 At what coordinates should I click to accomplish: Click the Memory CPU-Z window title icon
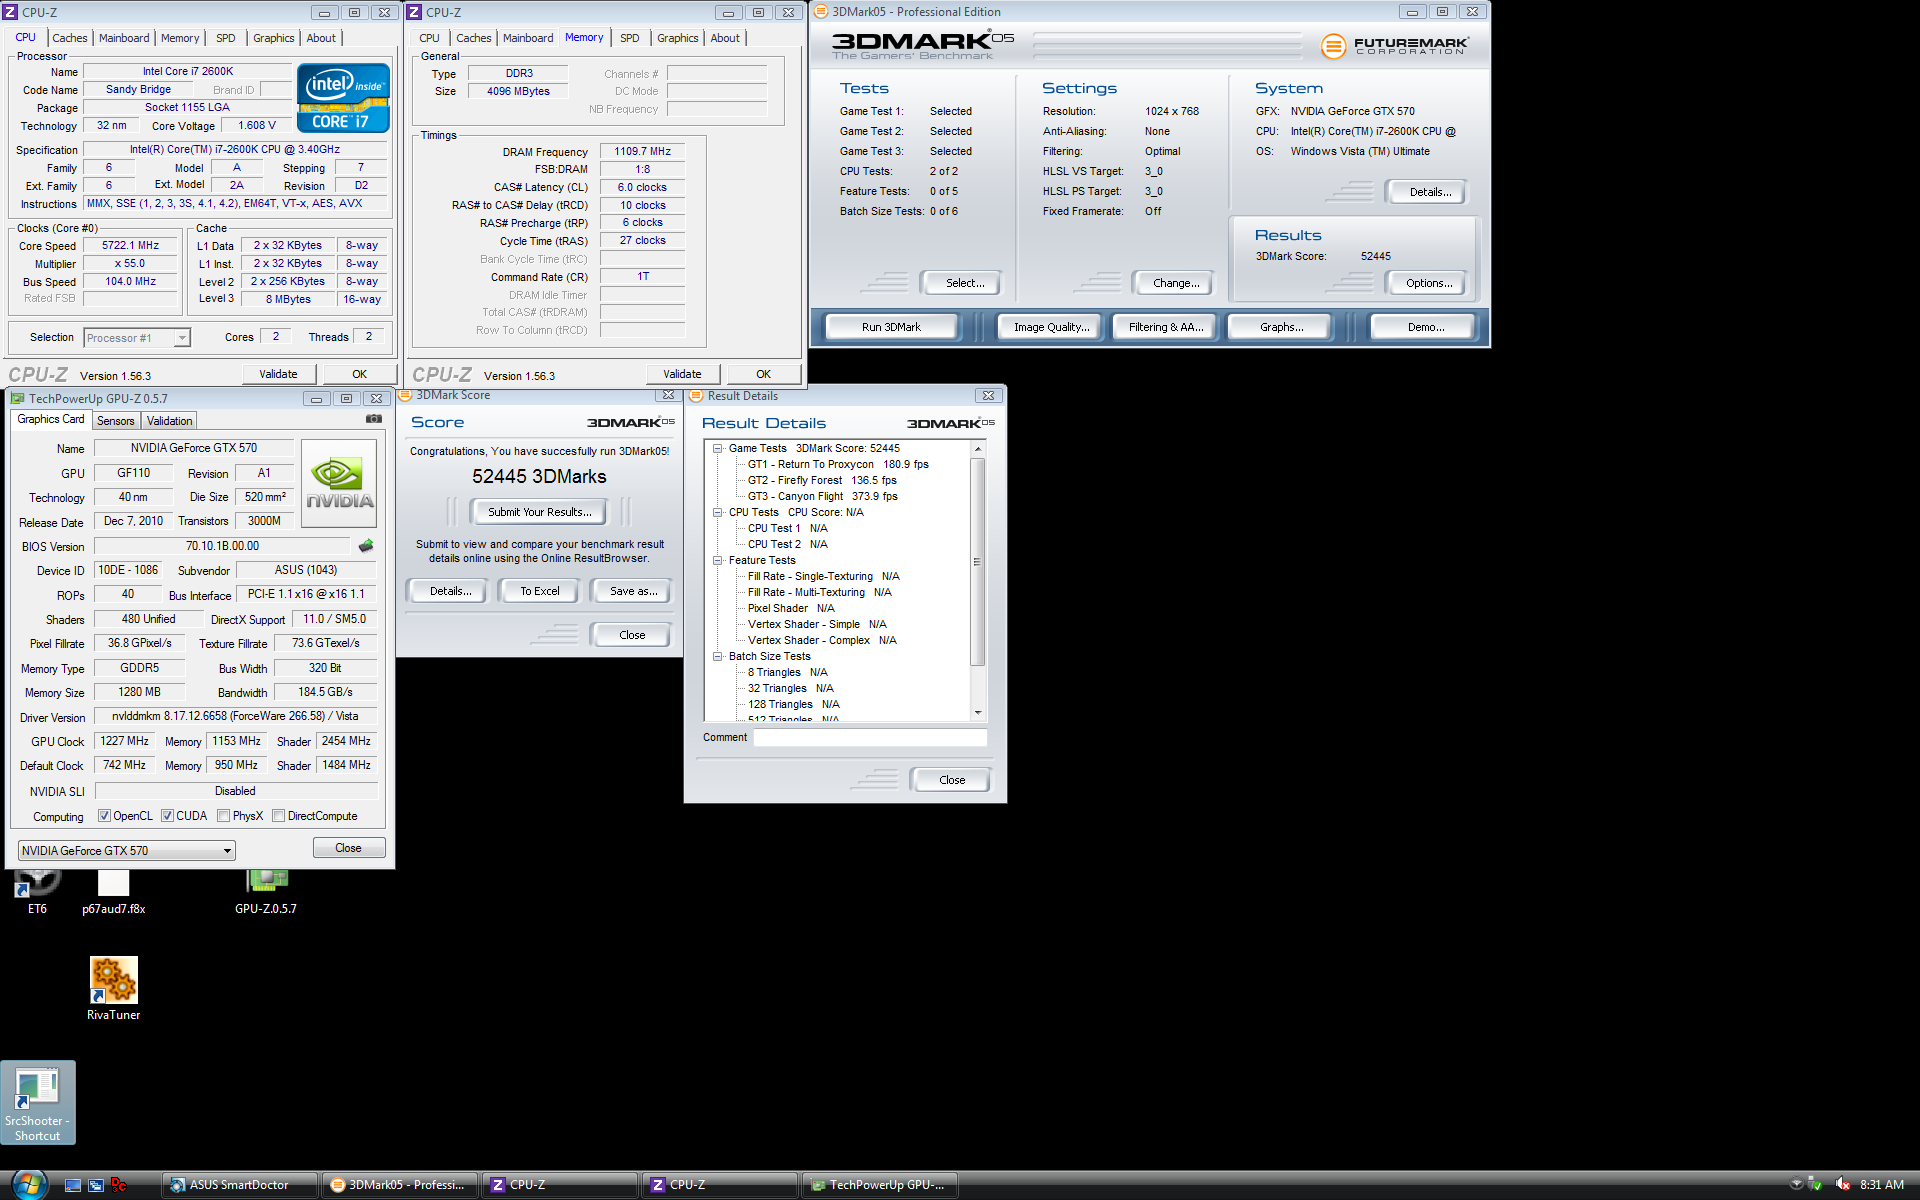tap(415, 12)
